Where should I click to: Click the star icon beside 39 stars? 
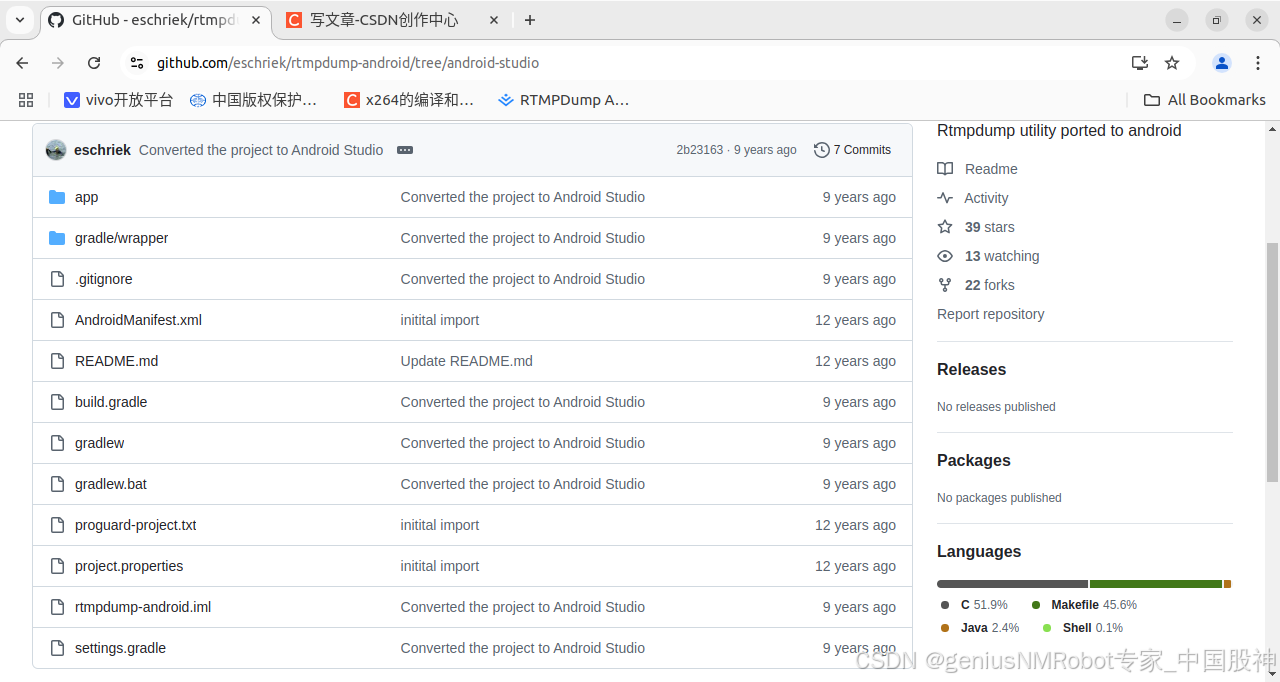[945, 227]
